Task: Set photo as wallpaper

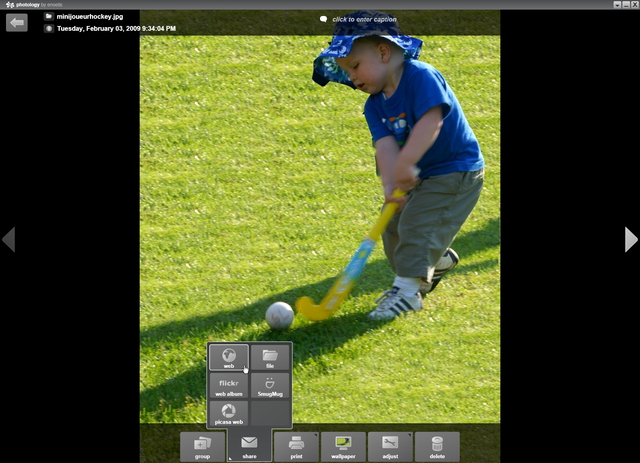Action: coord(343,446)
